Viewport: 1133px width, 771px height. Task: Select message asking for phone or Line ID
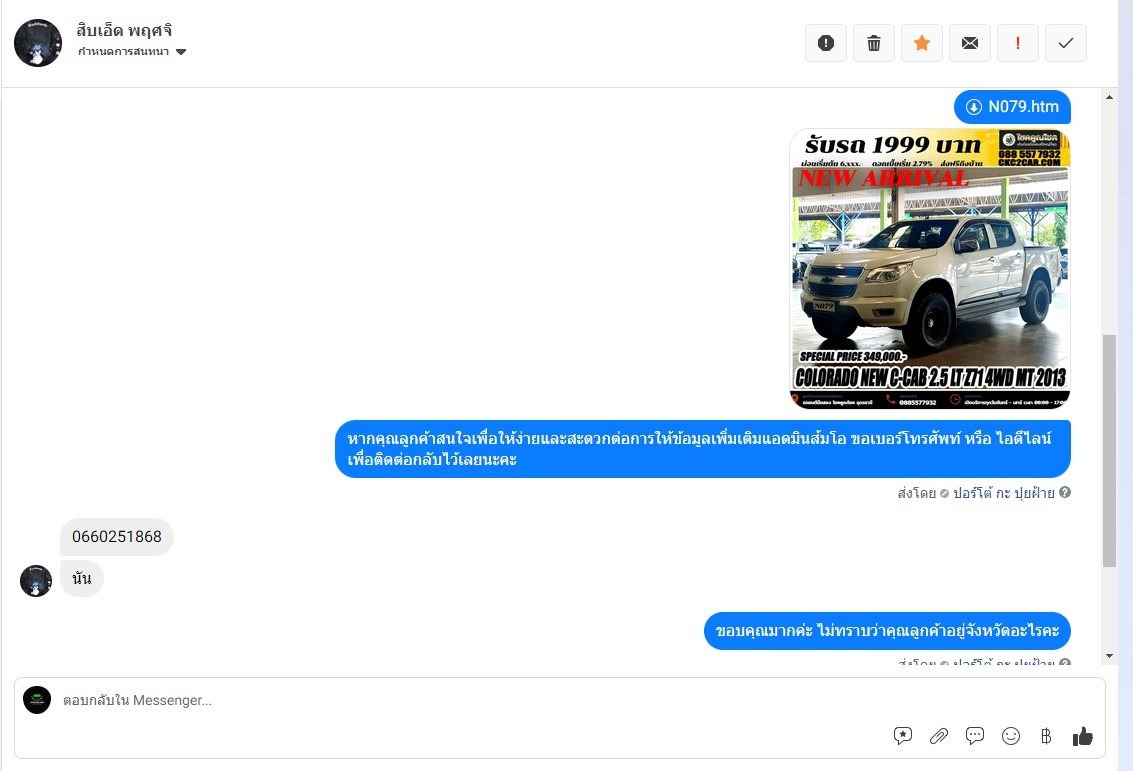point(702,449)
